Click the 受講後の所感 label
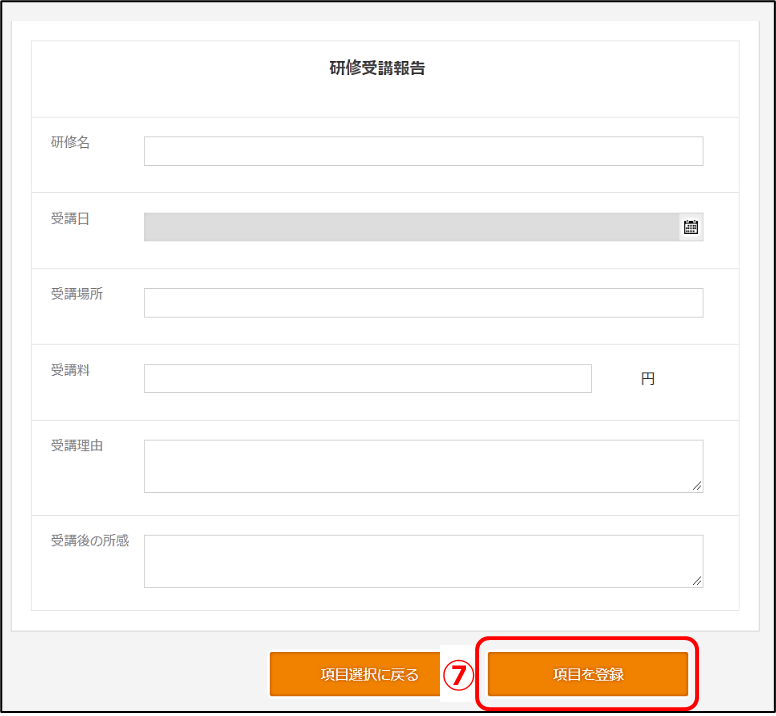 (x=90, y=540)
